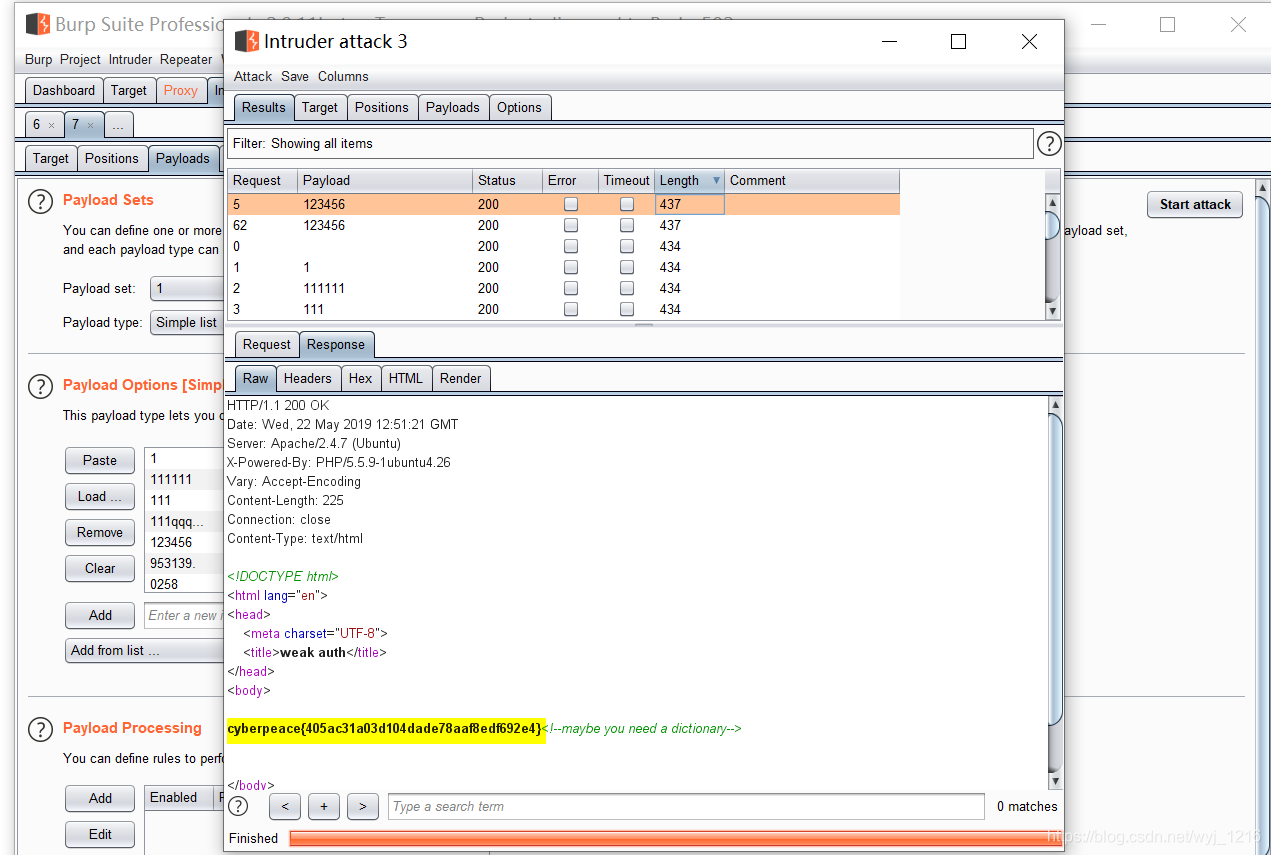Switch to Hex response view tab

click(x=361, y=378)
